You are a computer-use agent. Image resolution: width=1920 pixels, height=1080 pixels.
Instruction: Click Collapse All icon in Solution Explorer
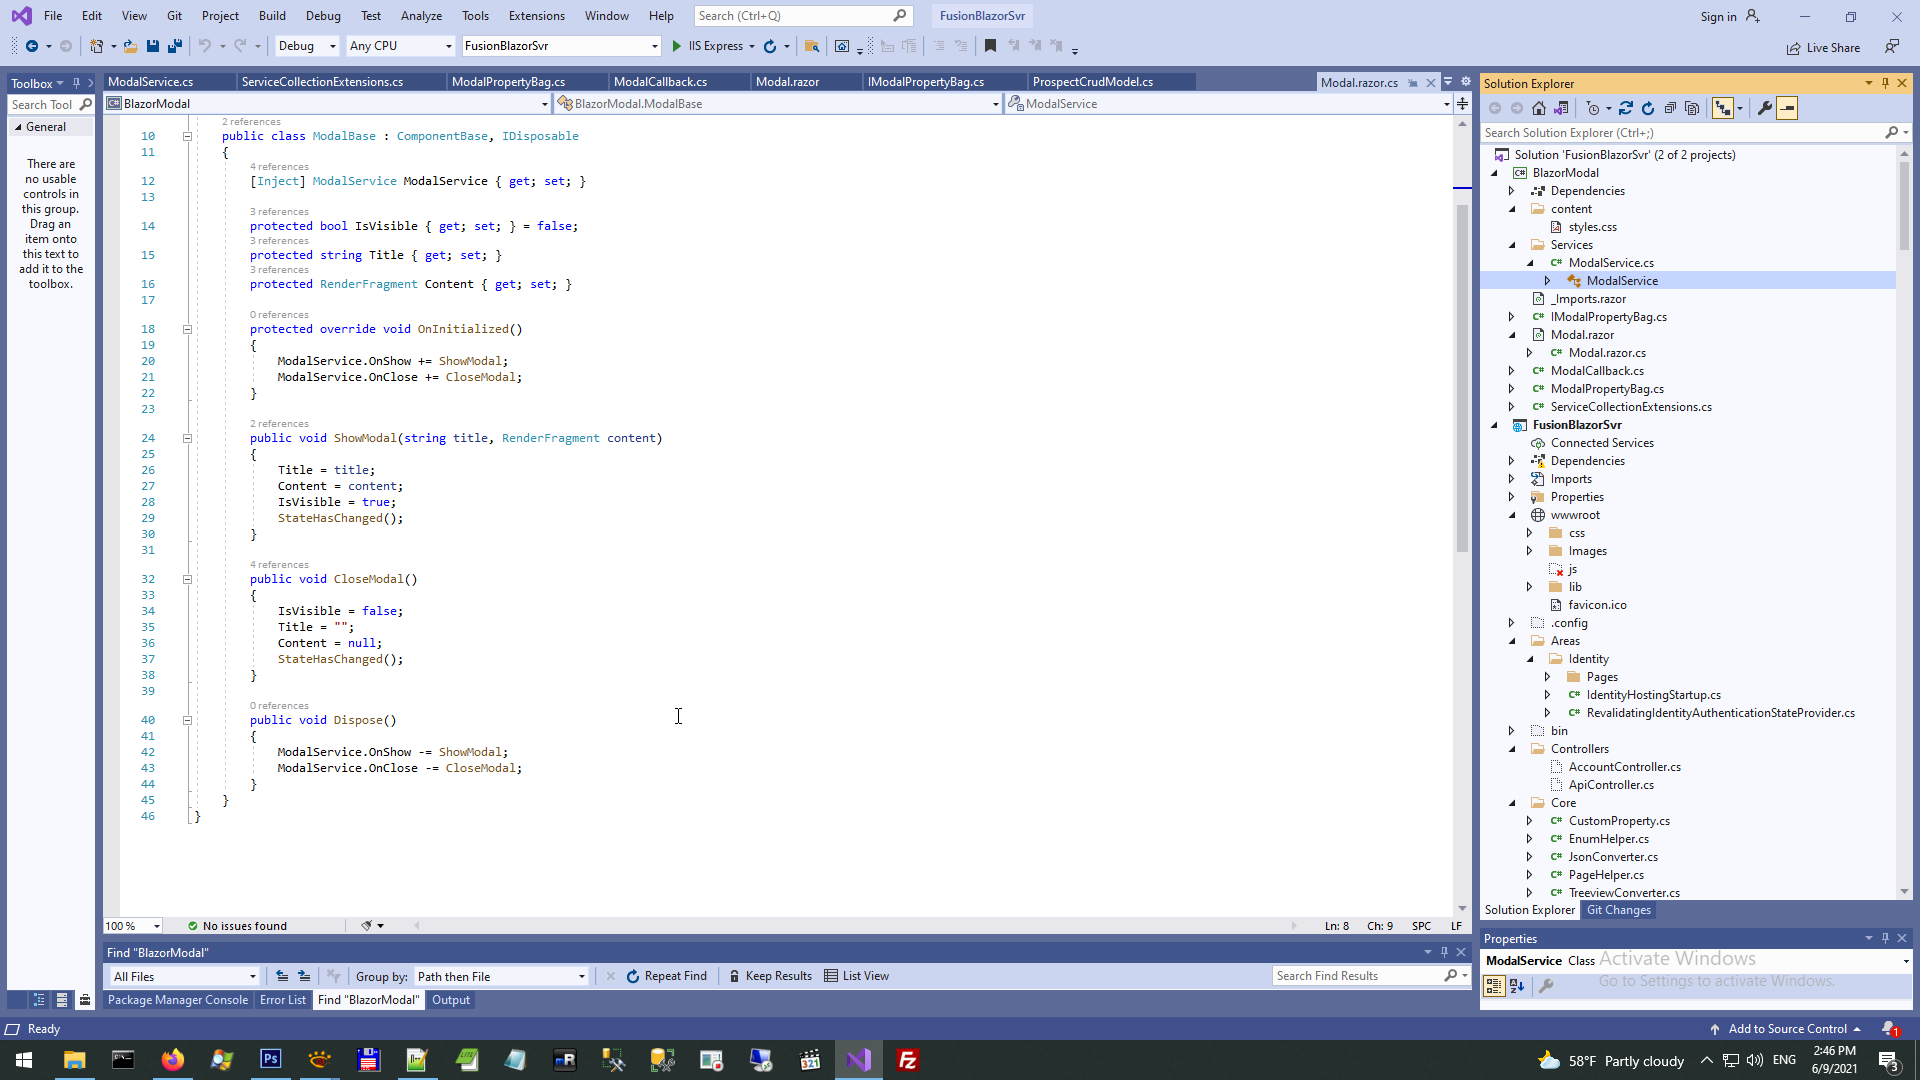1670,108
